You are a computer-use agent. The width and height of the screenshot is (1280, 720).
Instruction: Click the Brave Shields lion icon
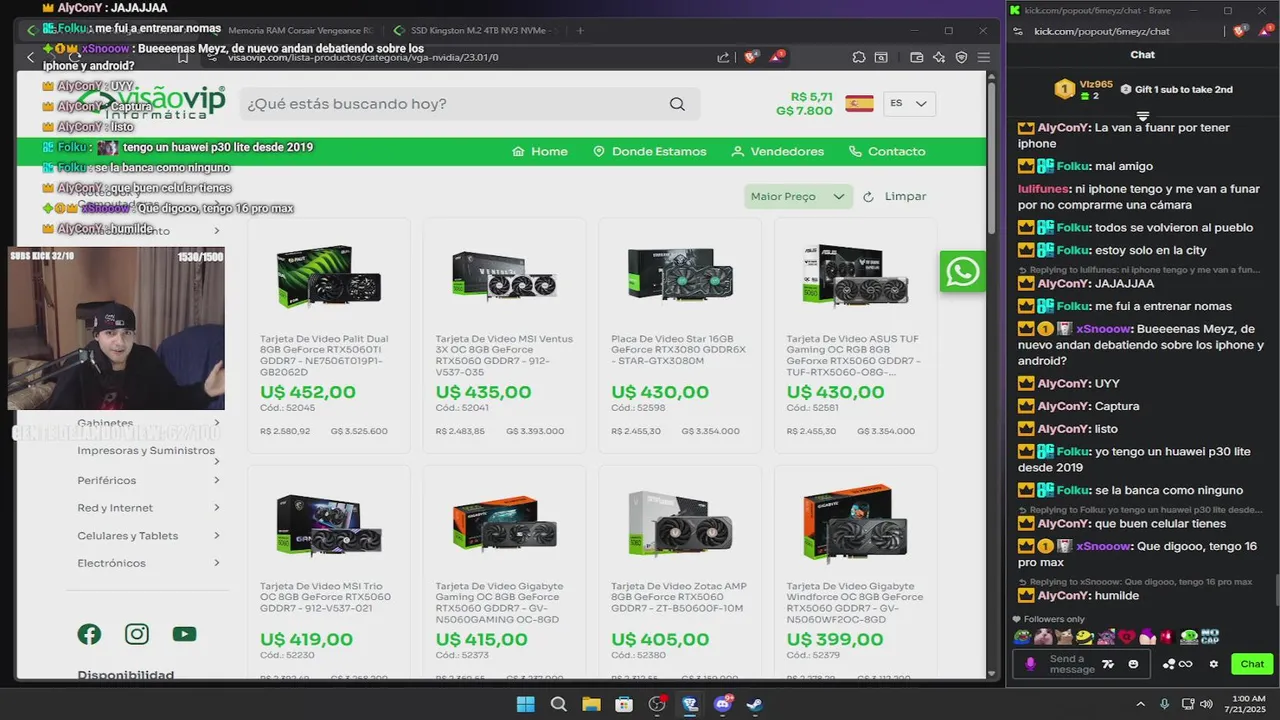tap(750, 57)
